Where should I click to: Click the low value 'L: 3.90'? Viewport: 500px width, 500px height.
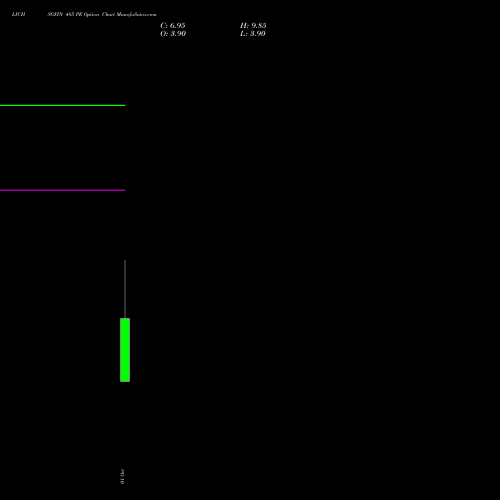click(253, 34)
